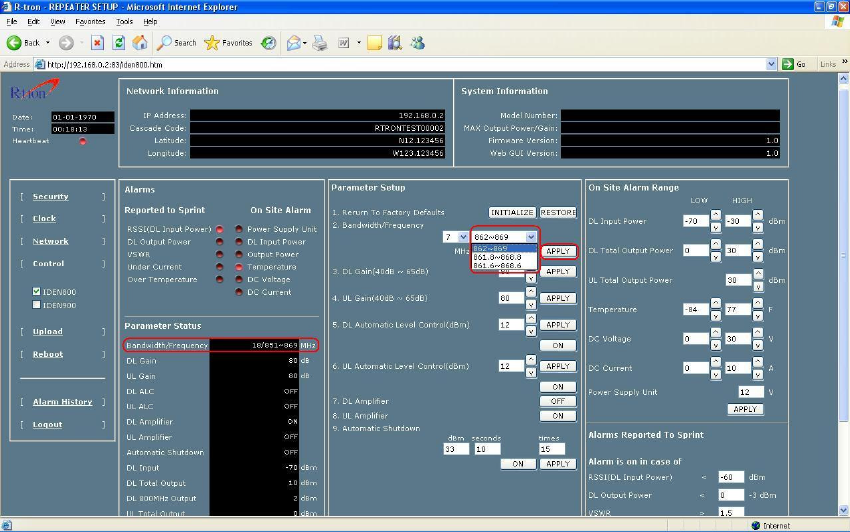This screenshot has width=850, height=532.
Task: Click the Stop loading icon
Action: coord(97,43)
